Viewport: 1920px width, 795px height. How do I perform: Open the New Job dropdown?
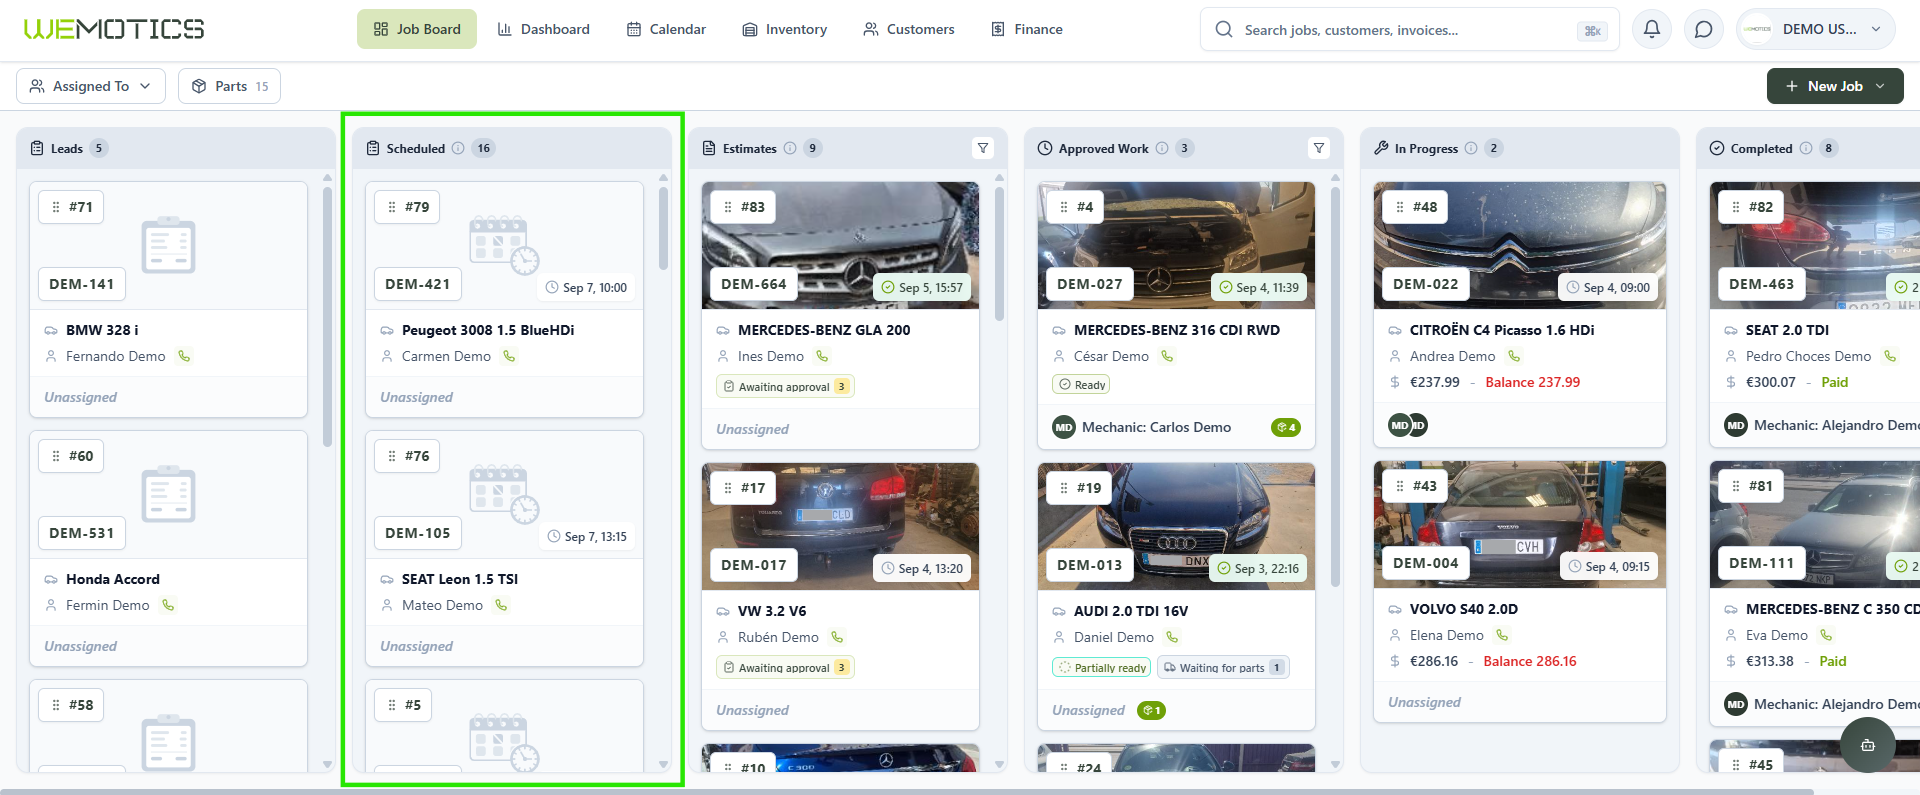tap(1835, 86)
